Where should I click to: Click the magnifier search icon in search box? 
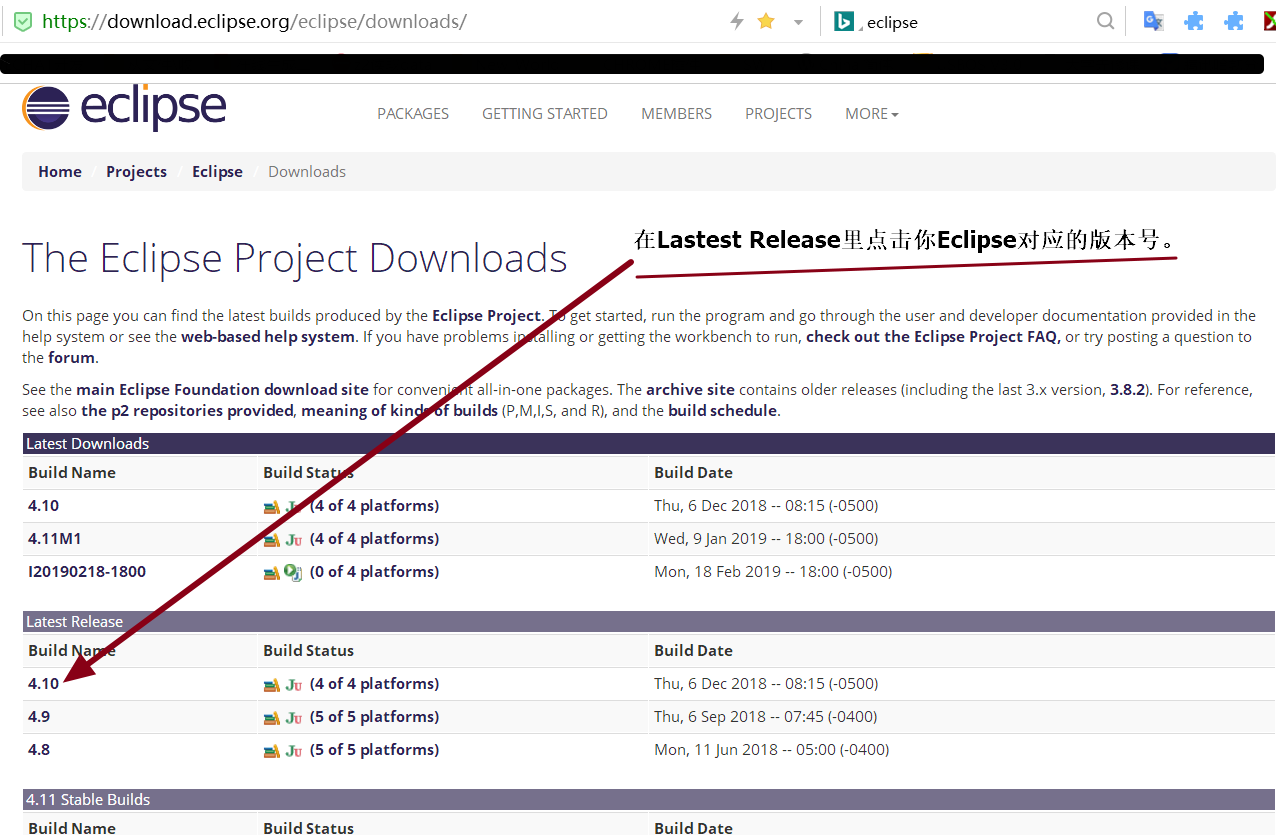click(1105, 21)
